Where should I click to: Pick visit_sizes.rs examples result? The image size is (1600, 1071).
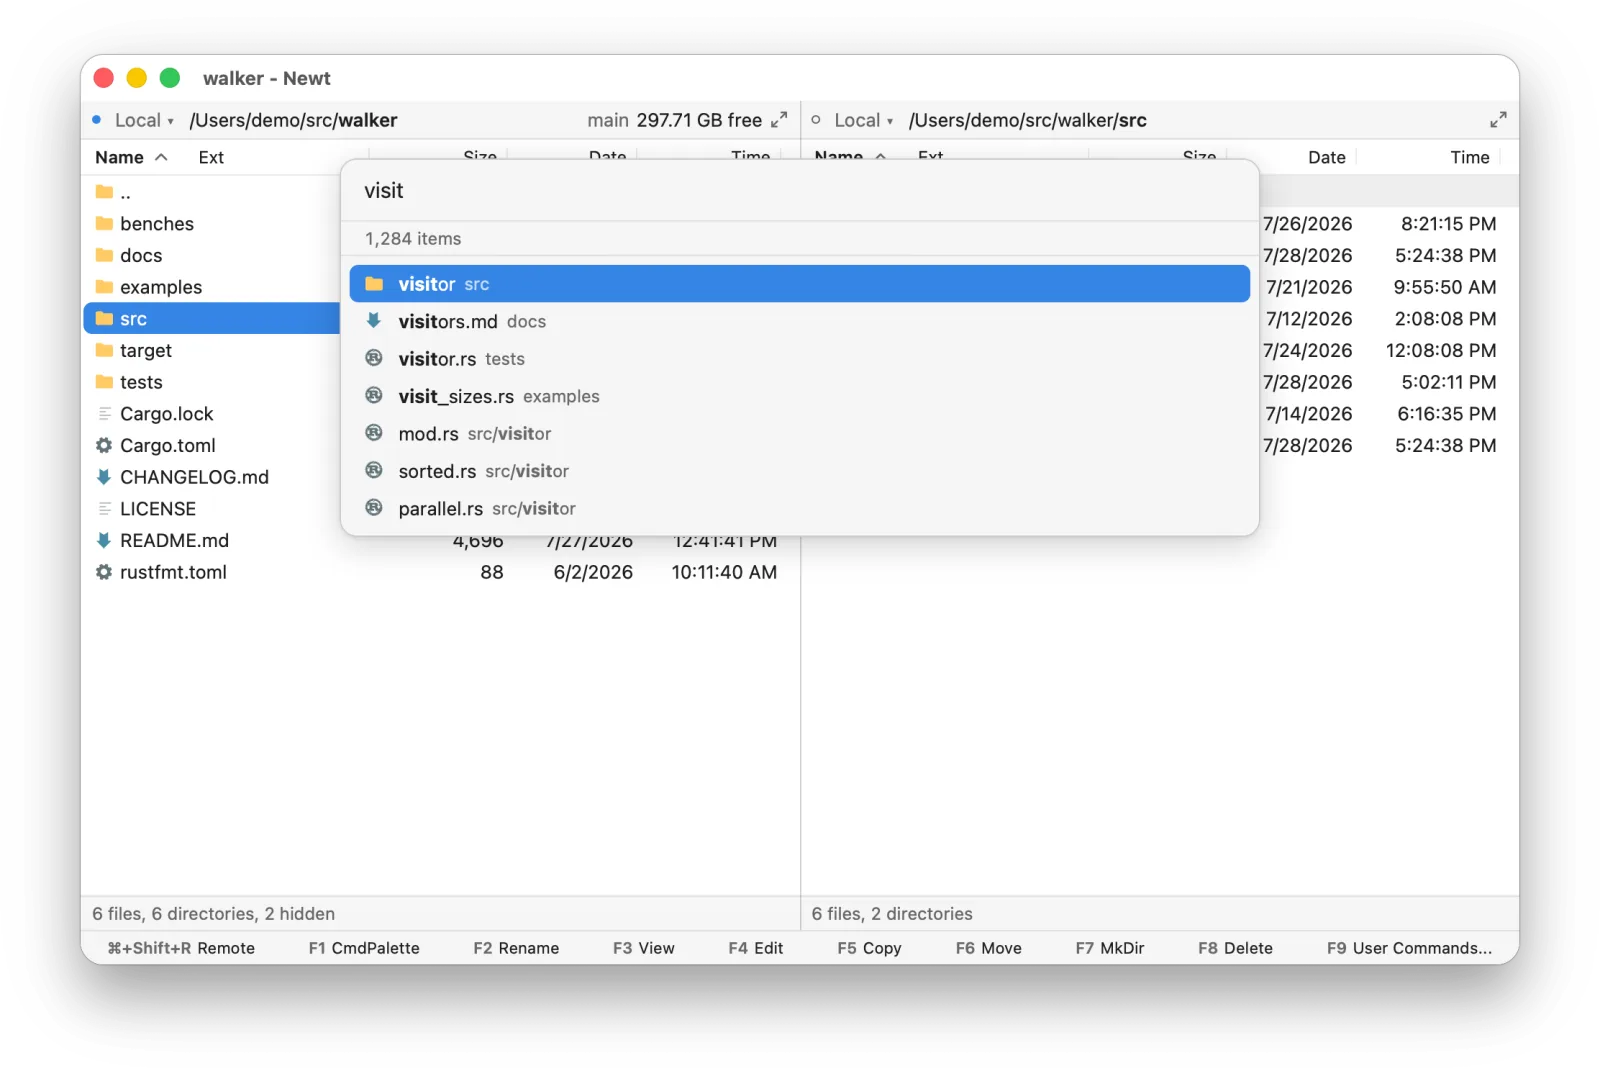click(800, 396)
